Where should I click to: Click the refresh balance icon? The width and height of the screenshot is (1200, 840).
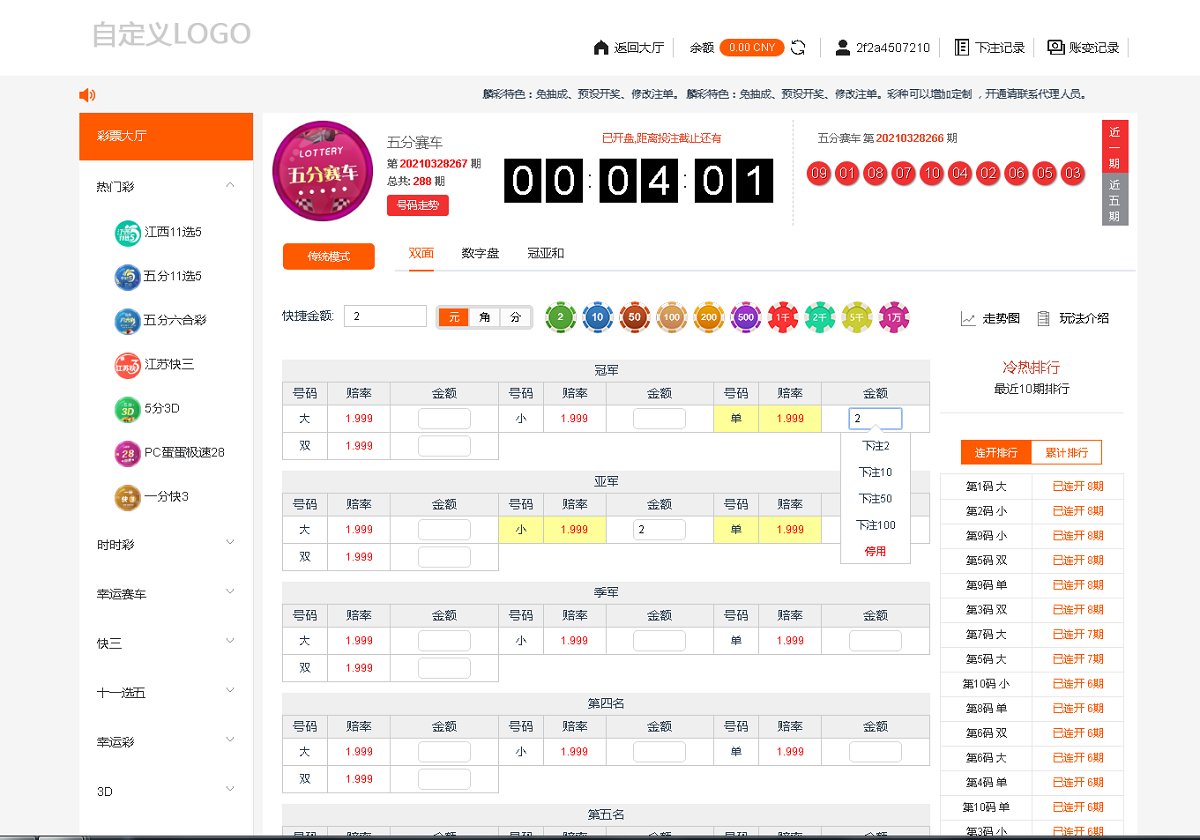click(796, 46)
